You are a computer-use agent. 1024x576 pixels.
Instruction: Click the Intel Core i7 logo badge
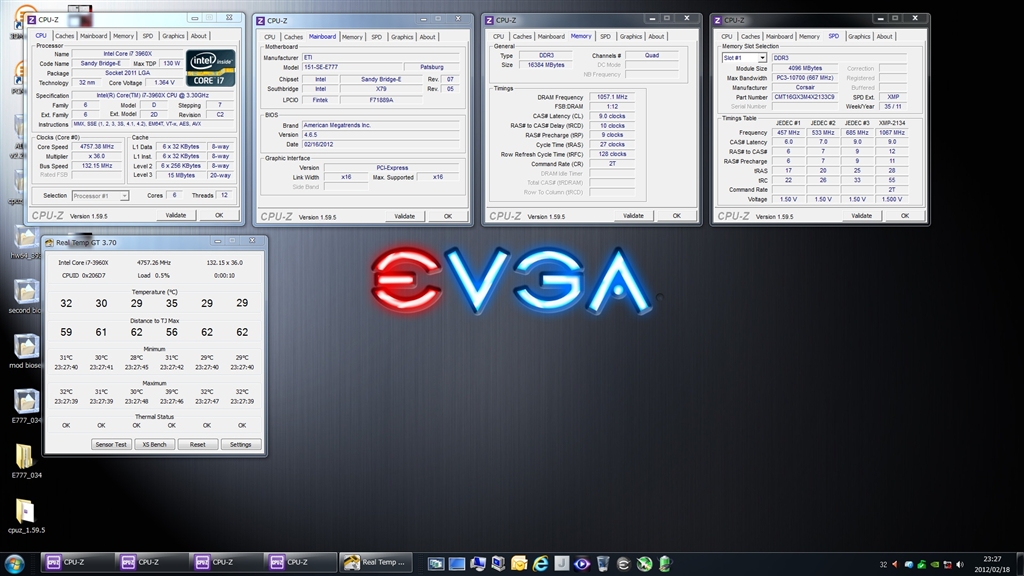210,67
